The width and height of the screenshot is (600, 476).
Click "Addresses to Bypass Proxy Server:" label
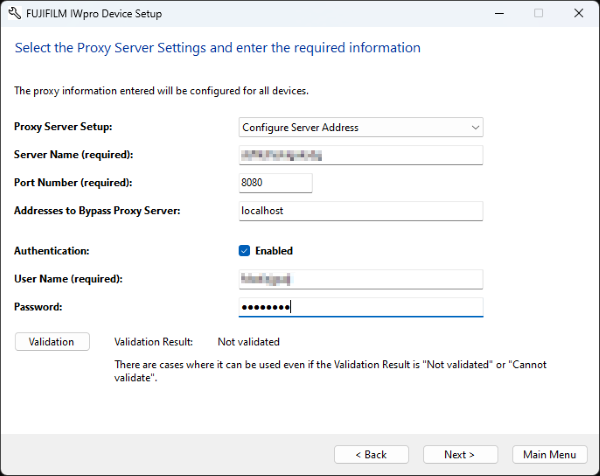pos(97,211)
